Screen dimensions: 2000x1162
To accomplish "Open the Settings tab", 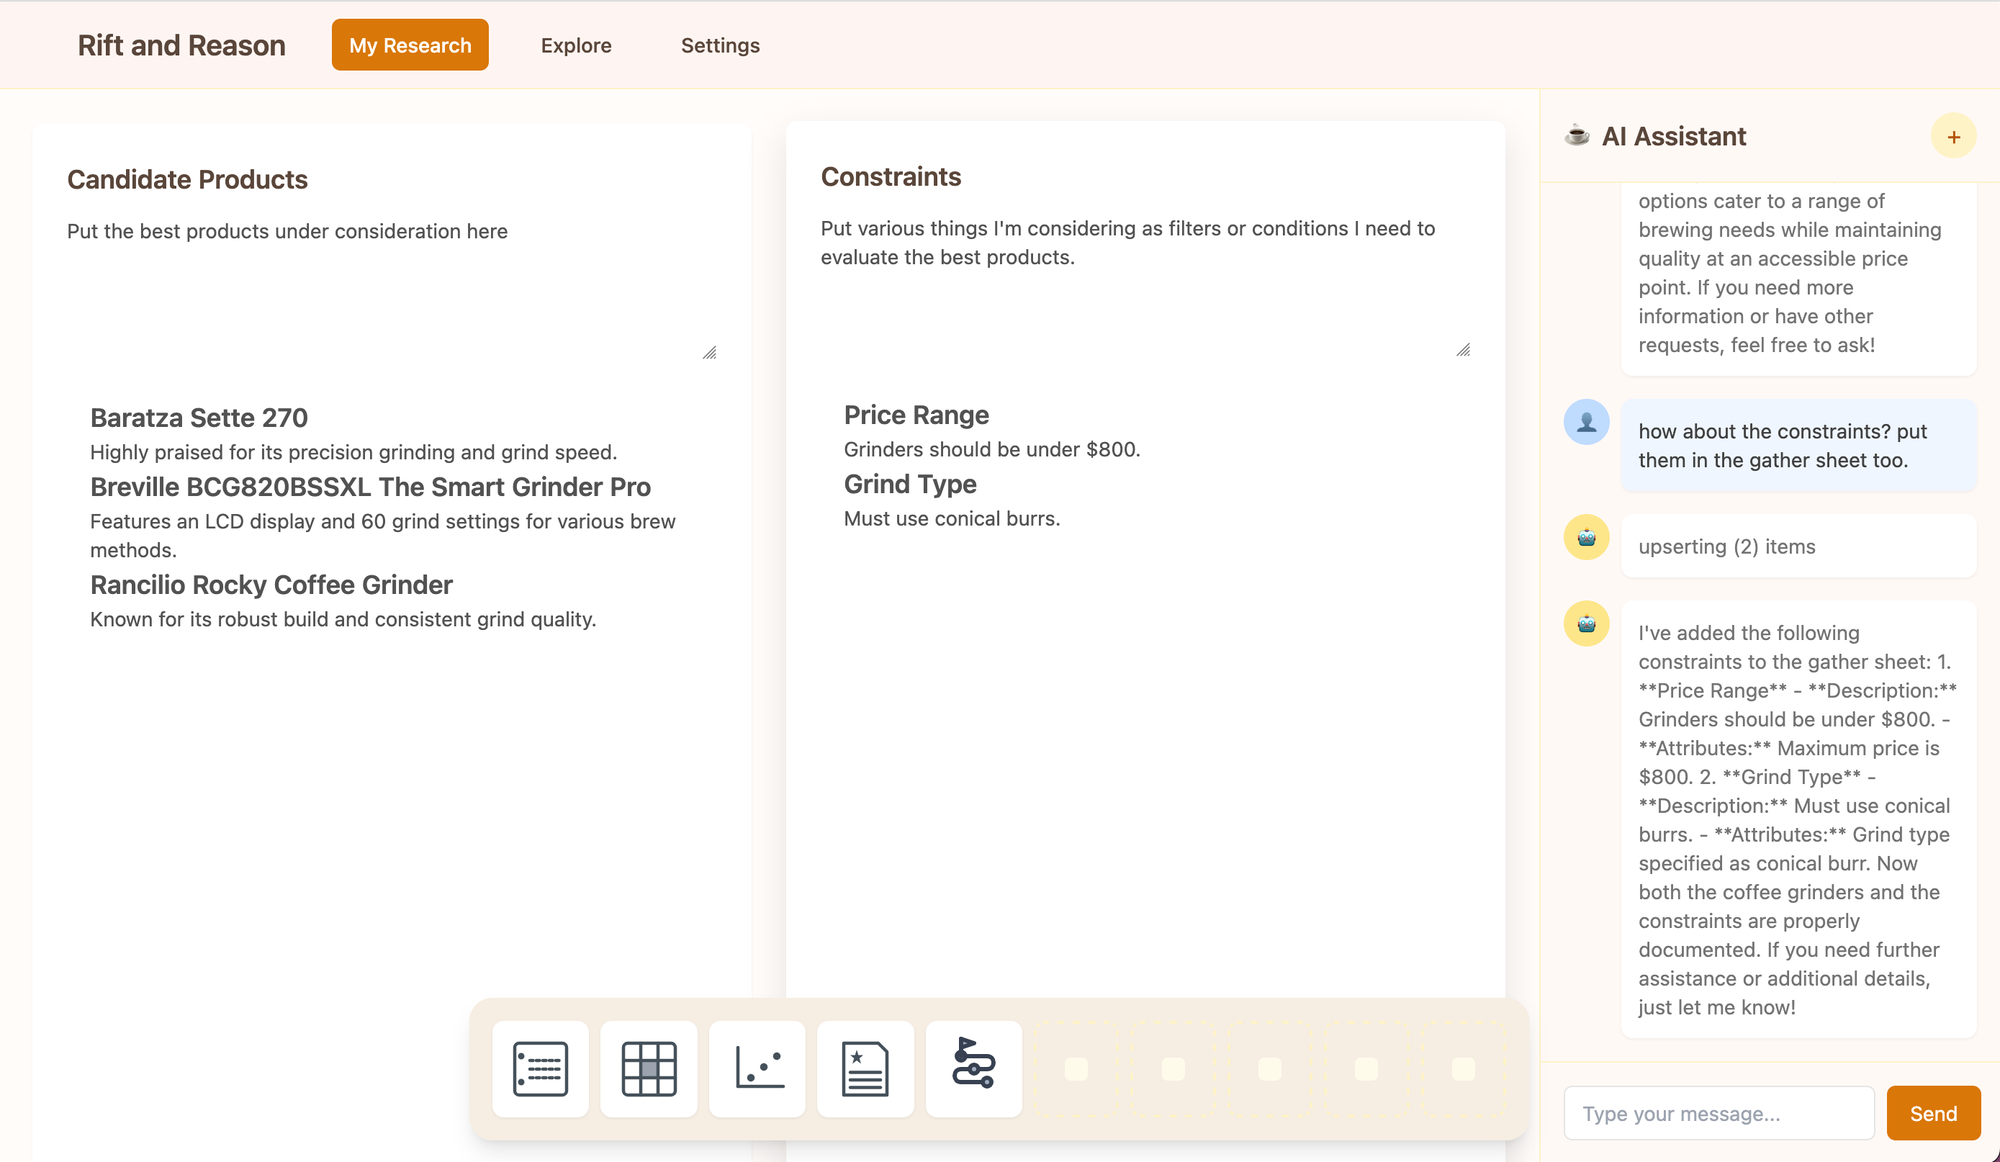I will (720, 45).
